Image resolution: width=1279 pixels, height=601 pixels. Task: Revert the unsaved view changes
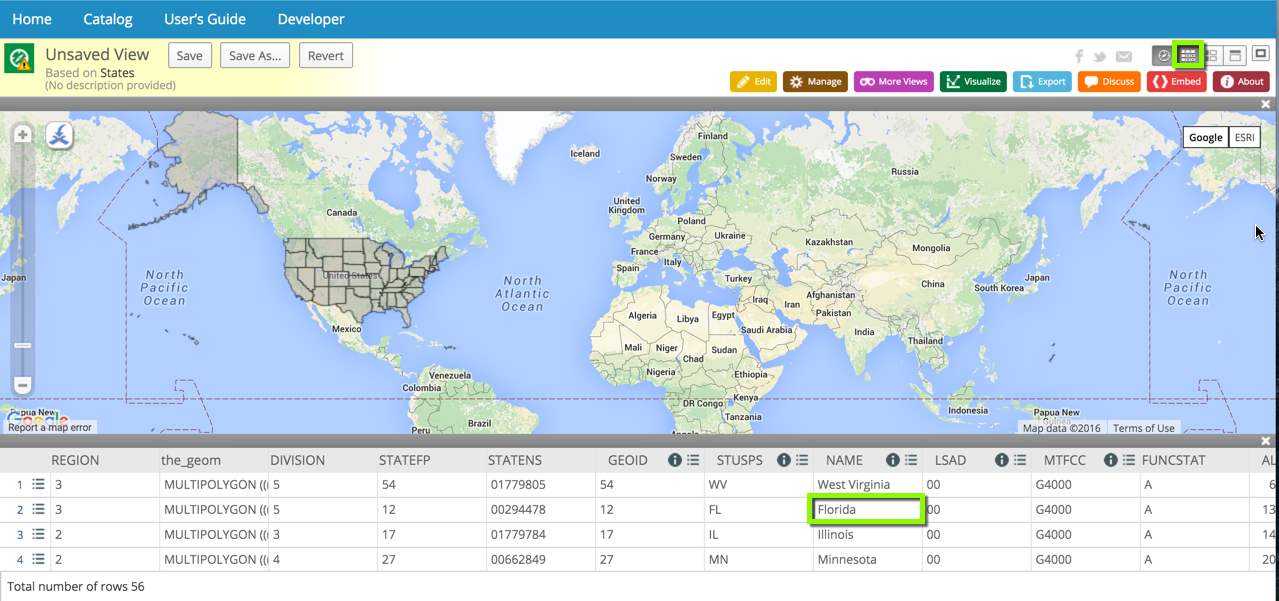point(326,56)
